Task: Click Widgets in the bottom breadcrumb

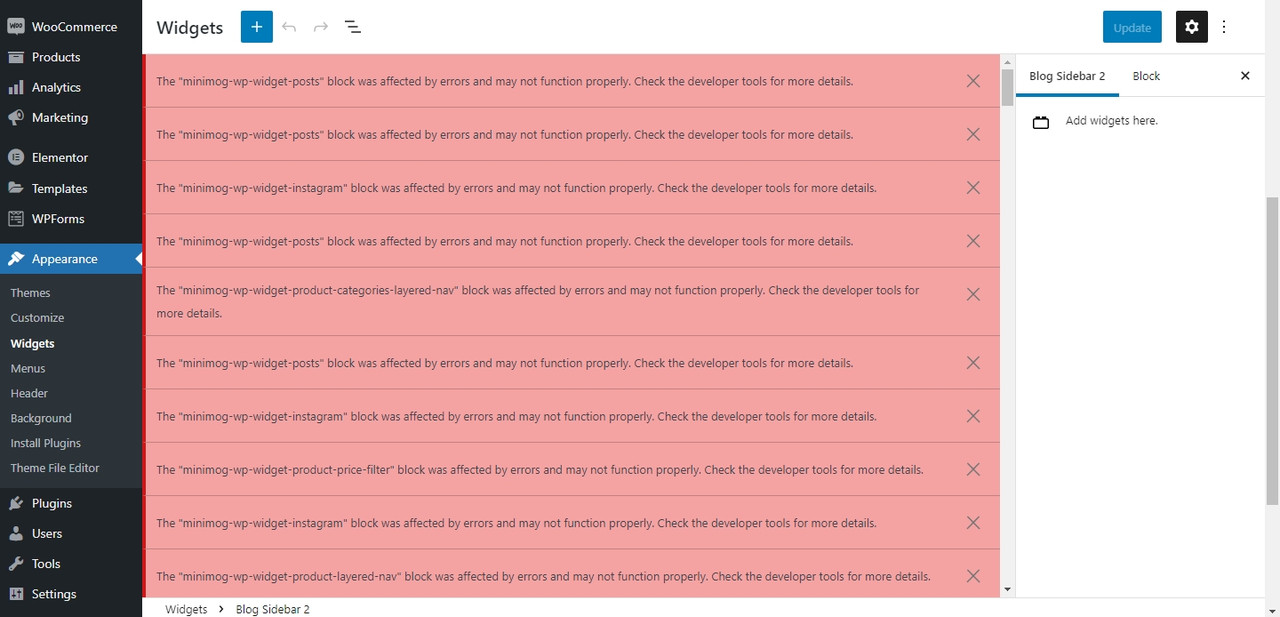Action: pyautogui.click(x=186, y=609)
